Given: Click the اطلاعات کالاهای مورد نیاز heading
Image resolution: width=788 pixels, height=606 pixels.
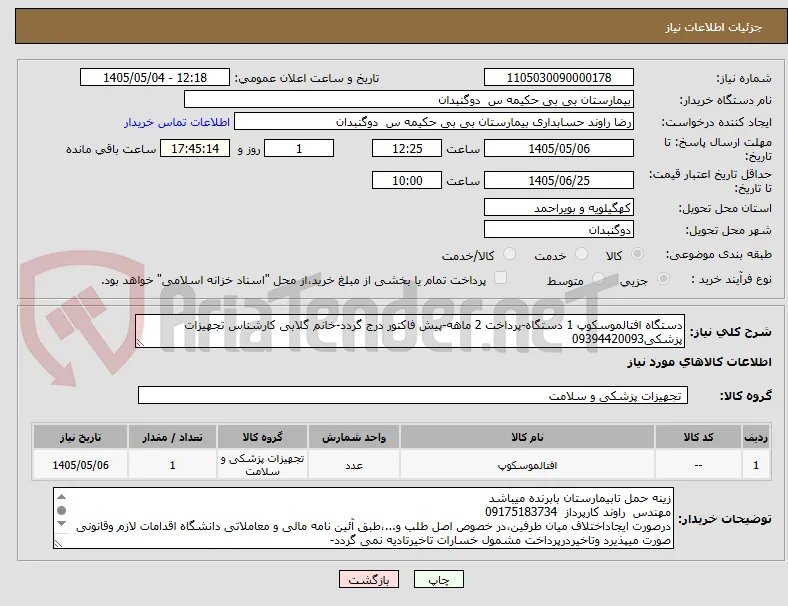Looking at the screenshot, I should click(699, 362).
